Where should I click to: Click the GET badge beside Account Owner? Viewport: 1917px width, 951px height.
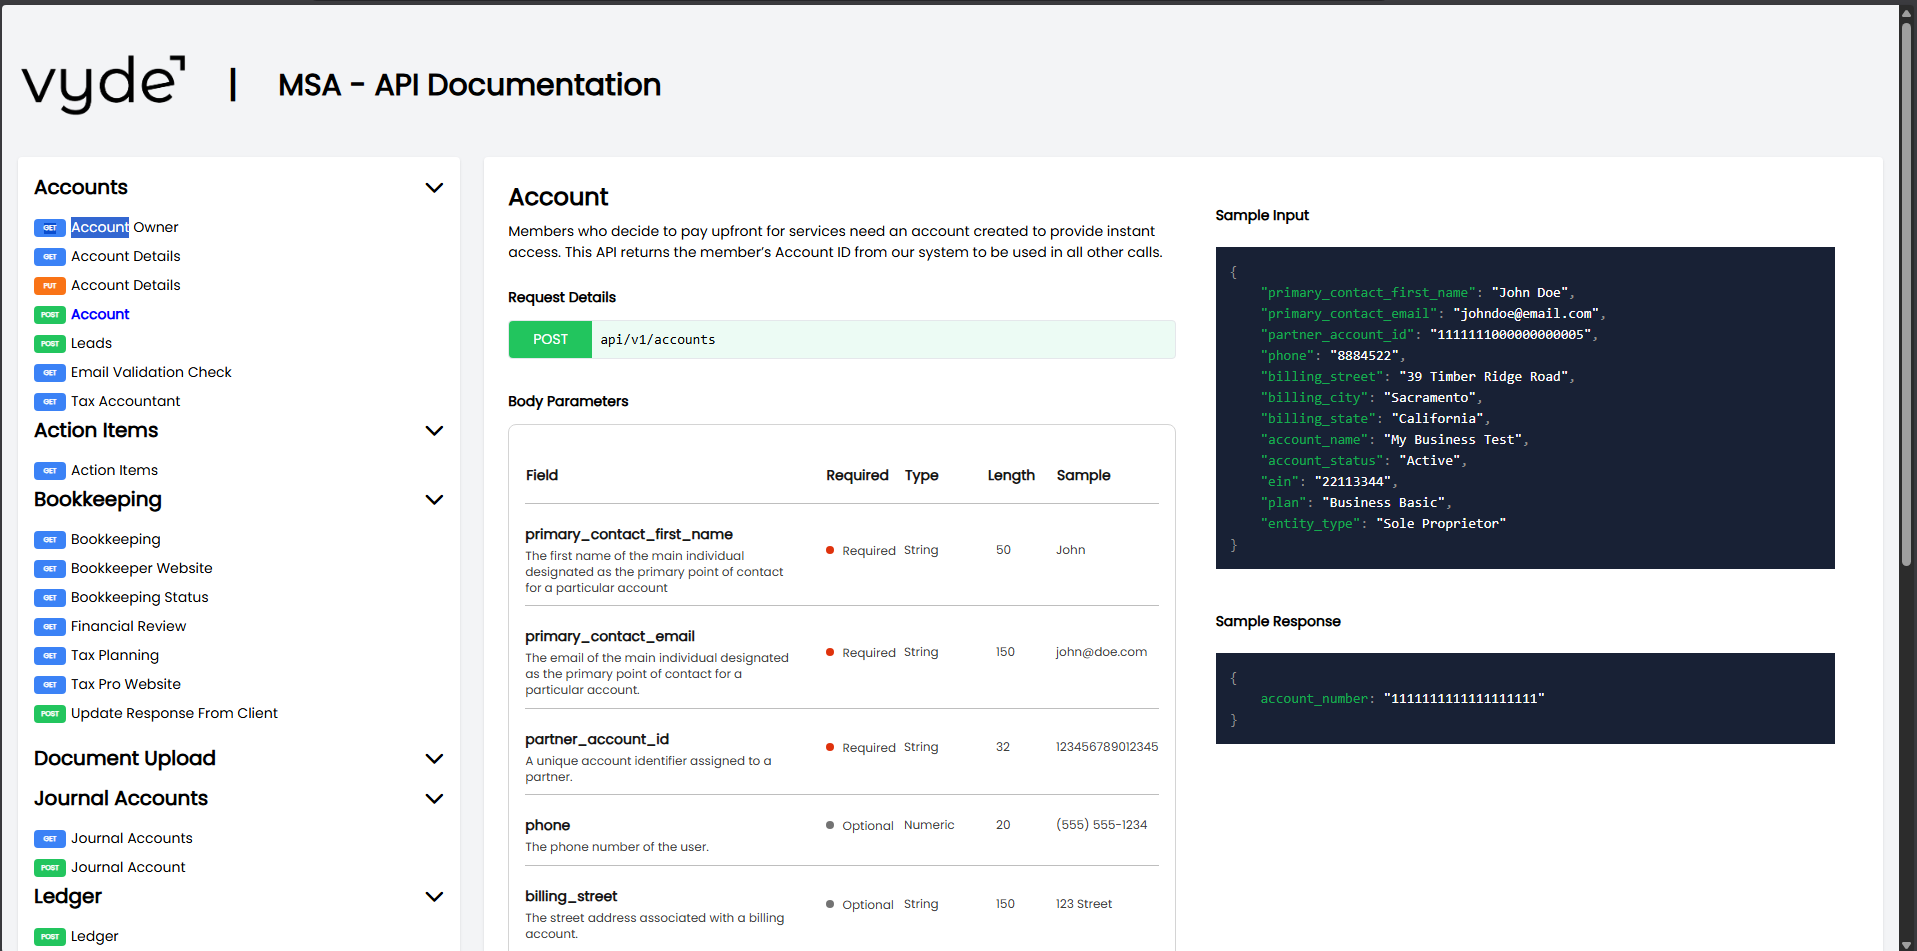(x=50, y=228)
